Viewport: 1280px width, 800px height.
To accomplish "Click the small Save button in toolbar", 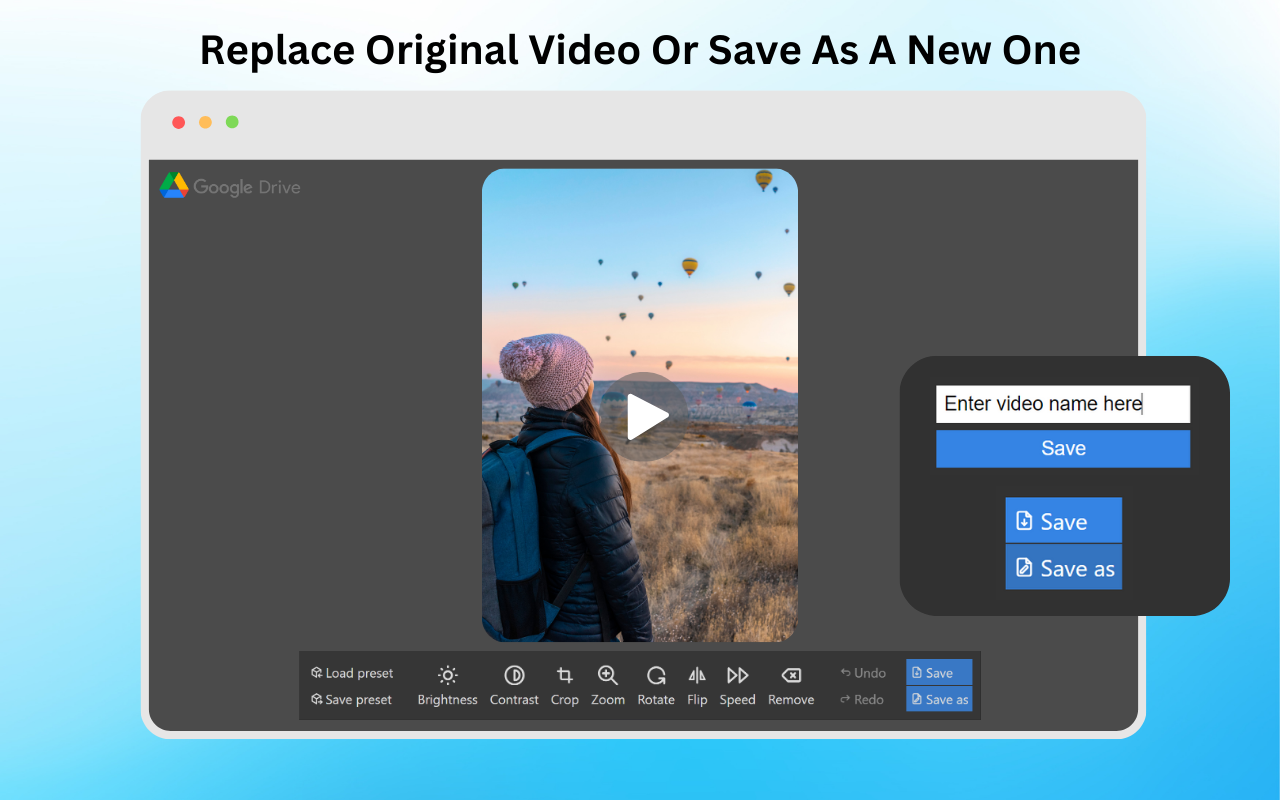I will (x=939, y=672).
